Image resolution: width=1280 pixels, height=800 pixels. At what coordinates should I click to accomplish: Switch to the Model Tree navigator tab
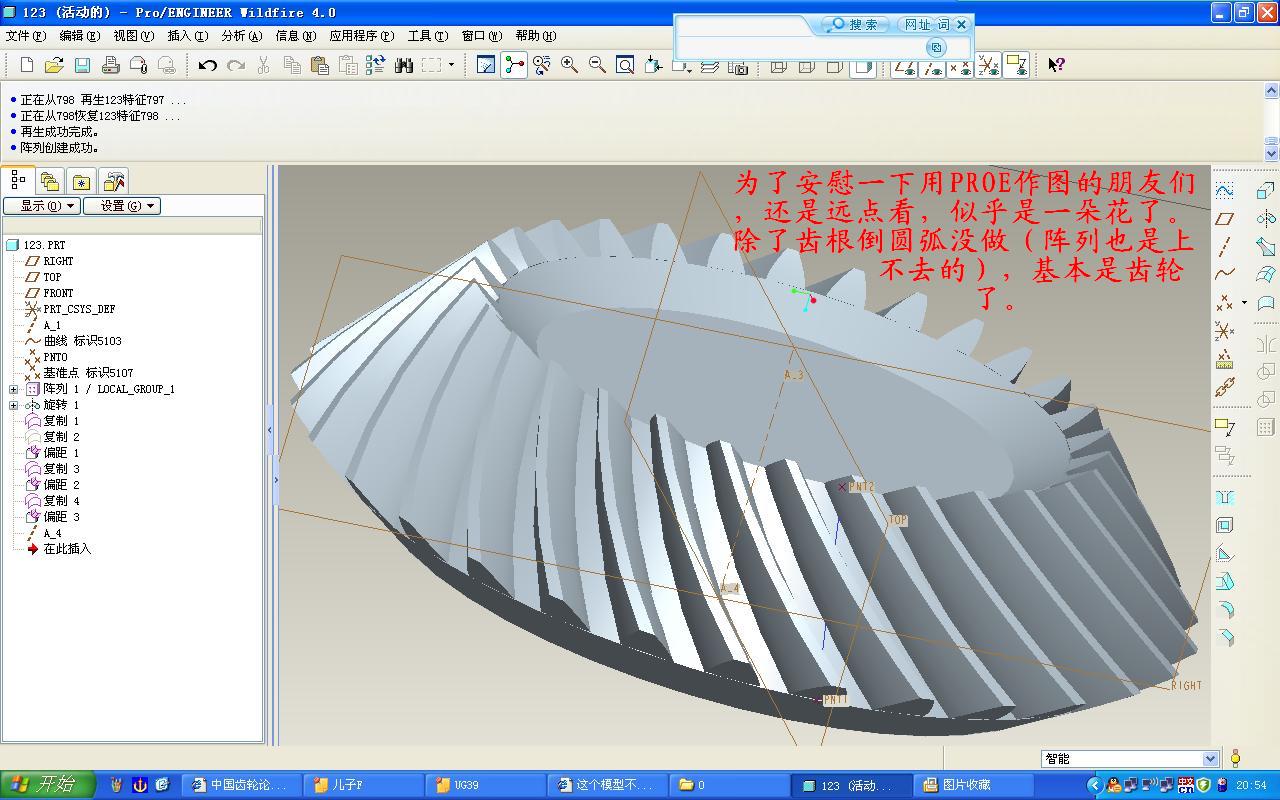pyautogui.click(x=18, y=180)
